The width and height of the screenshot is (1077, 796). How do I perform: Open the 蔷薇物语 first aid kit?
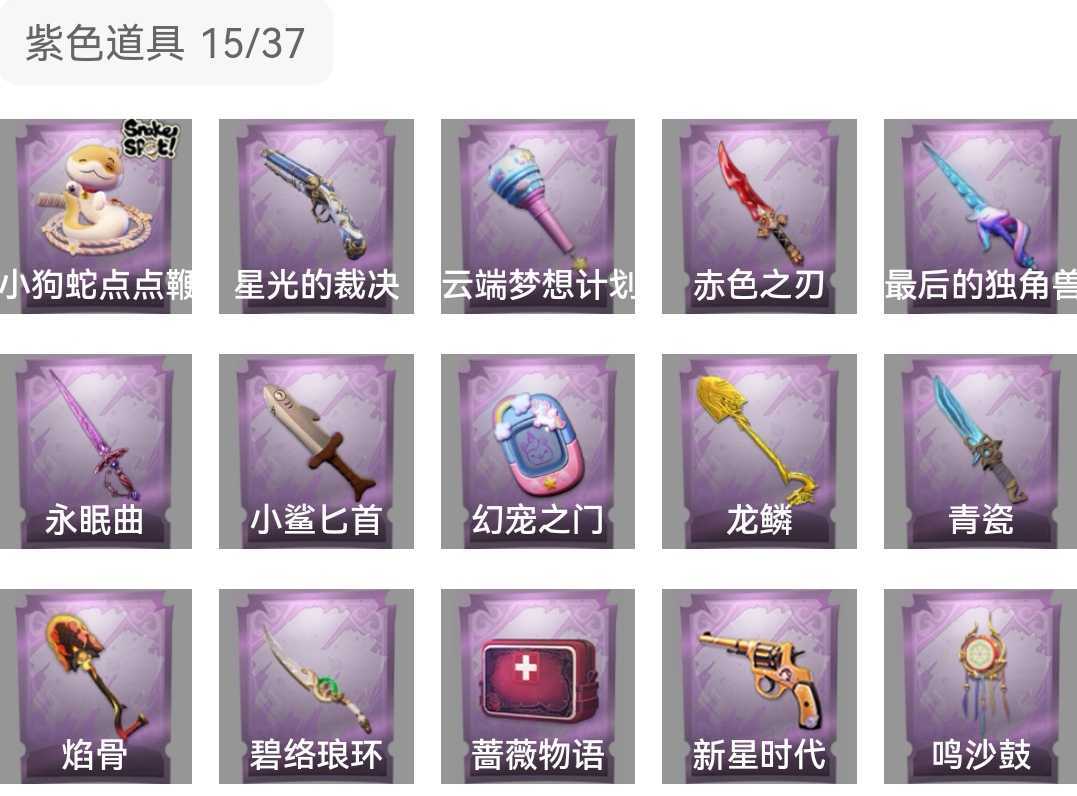pos(538,686)
